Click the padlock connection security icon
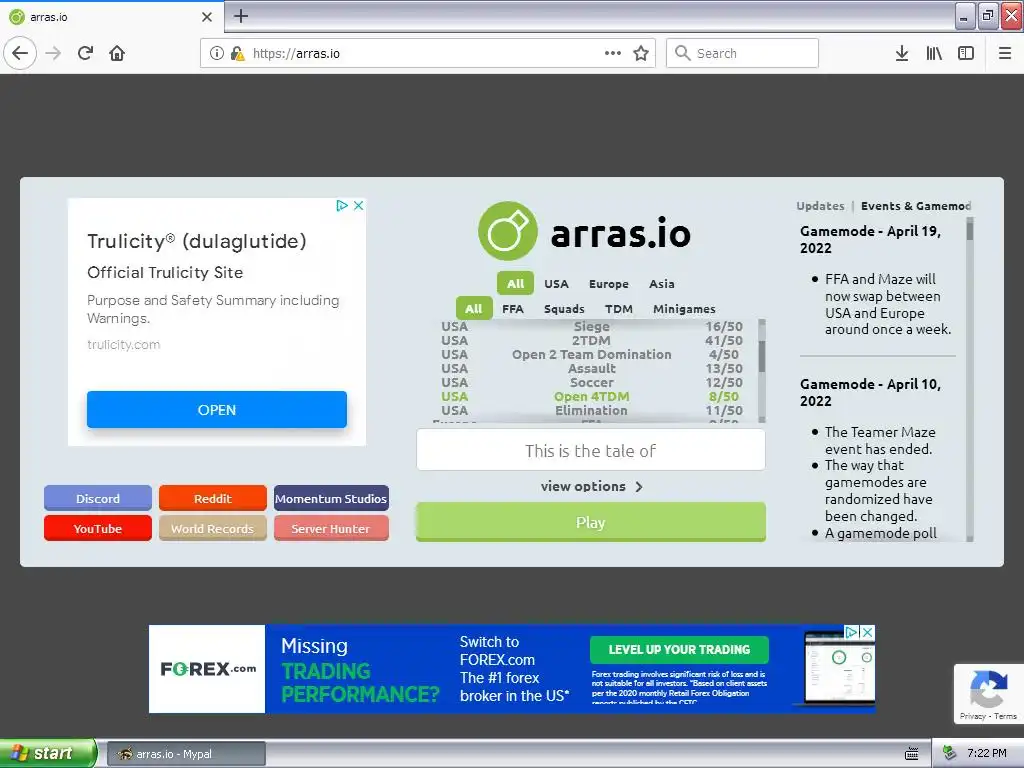This screenshot has width=1024, height=768. [x=238, y=53]
